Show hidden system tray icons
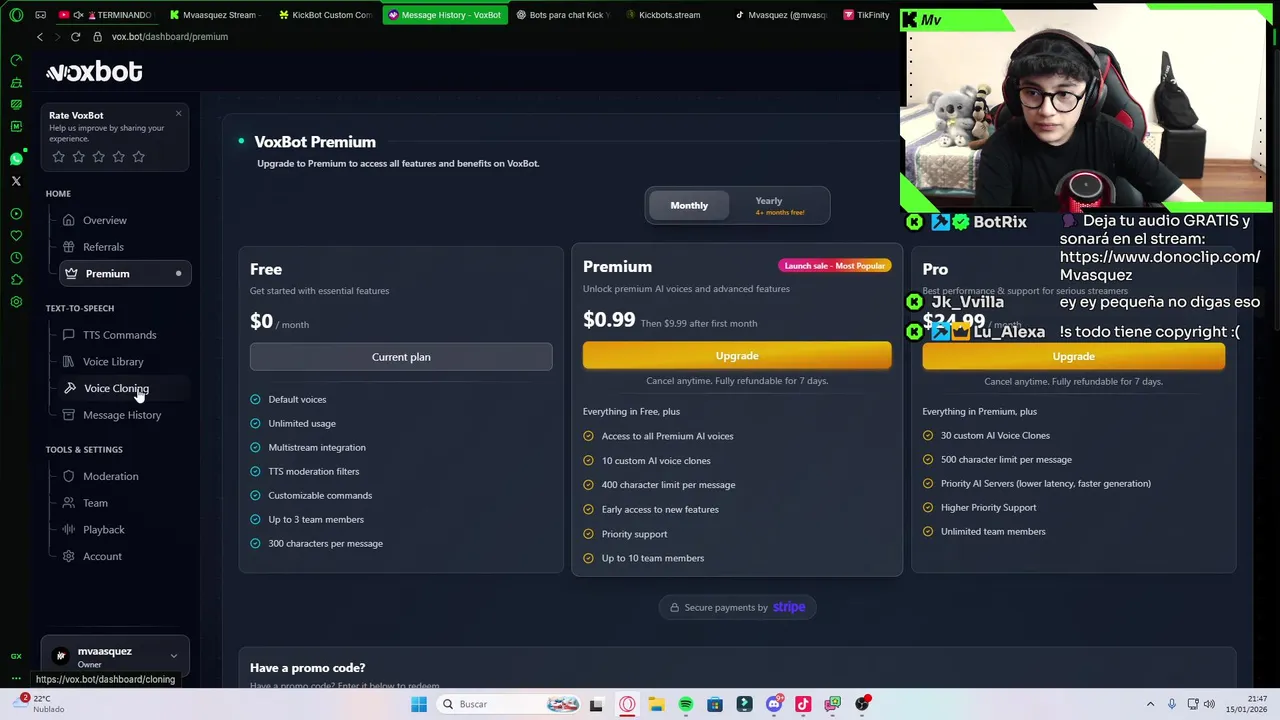The width and height of the screenshot is (1280, 720). point(1150,704)
